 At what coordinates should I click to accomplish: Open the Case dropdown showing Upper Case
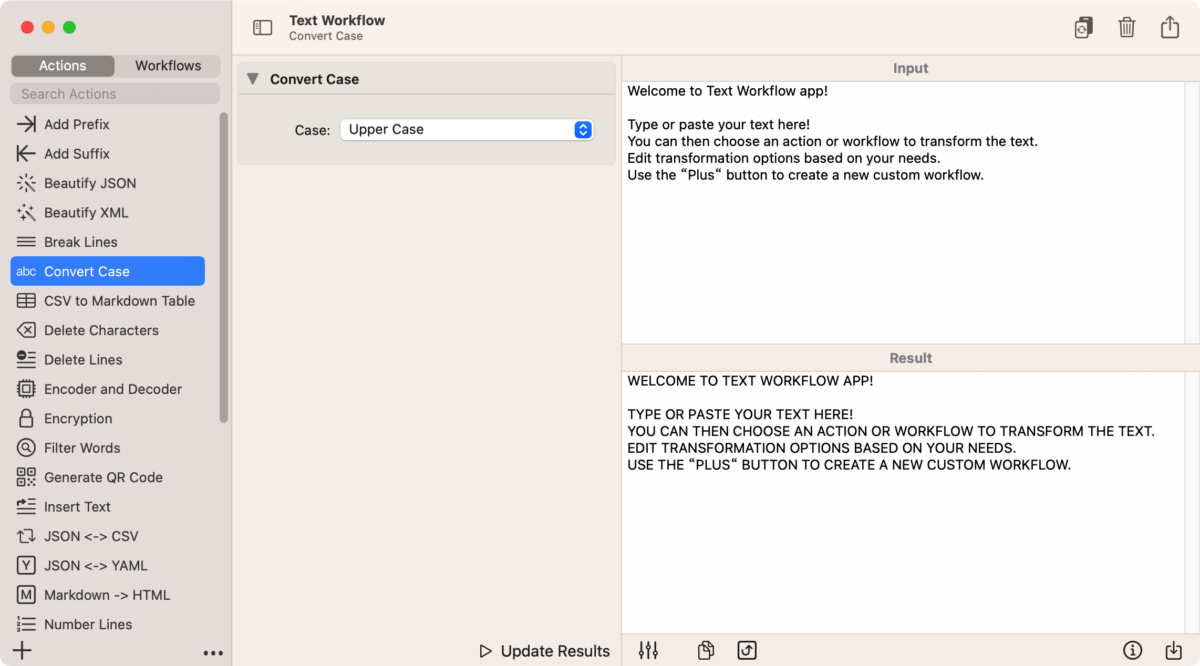[x=467, y=130]
